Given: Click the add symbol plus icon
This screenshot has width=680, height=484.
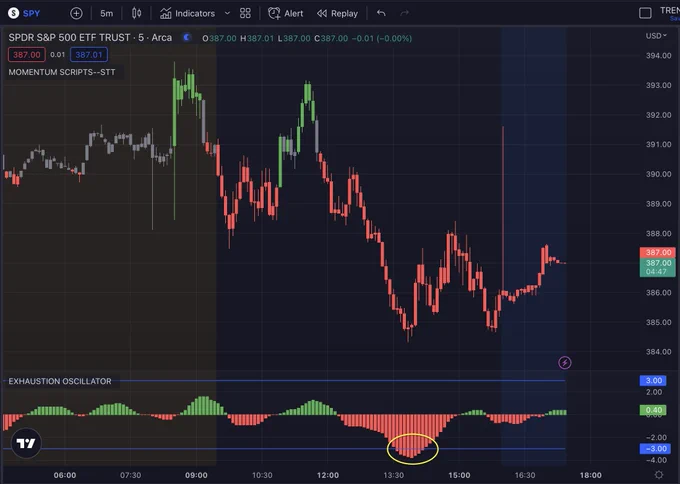Looking at the screenshot, I should 76,13.
